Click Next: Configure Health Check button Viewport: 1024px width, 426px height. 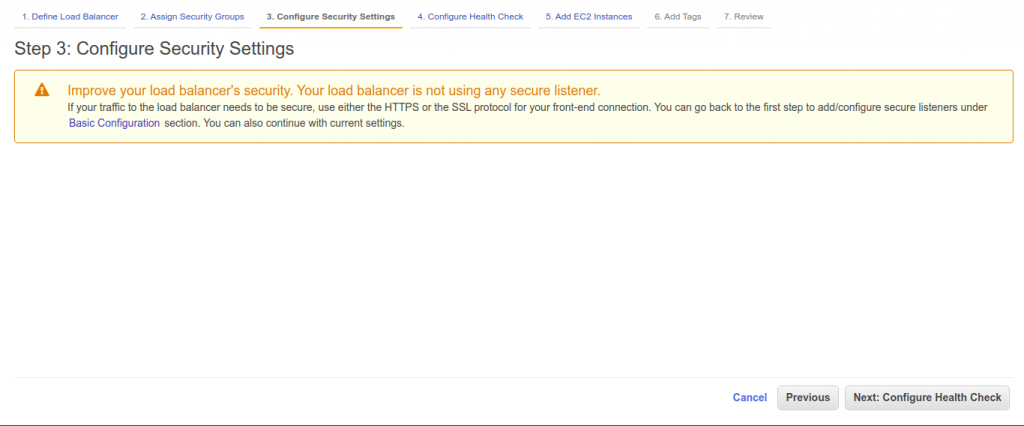tap(927, 397)
